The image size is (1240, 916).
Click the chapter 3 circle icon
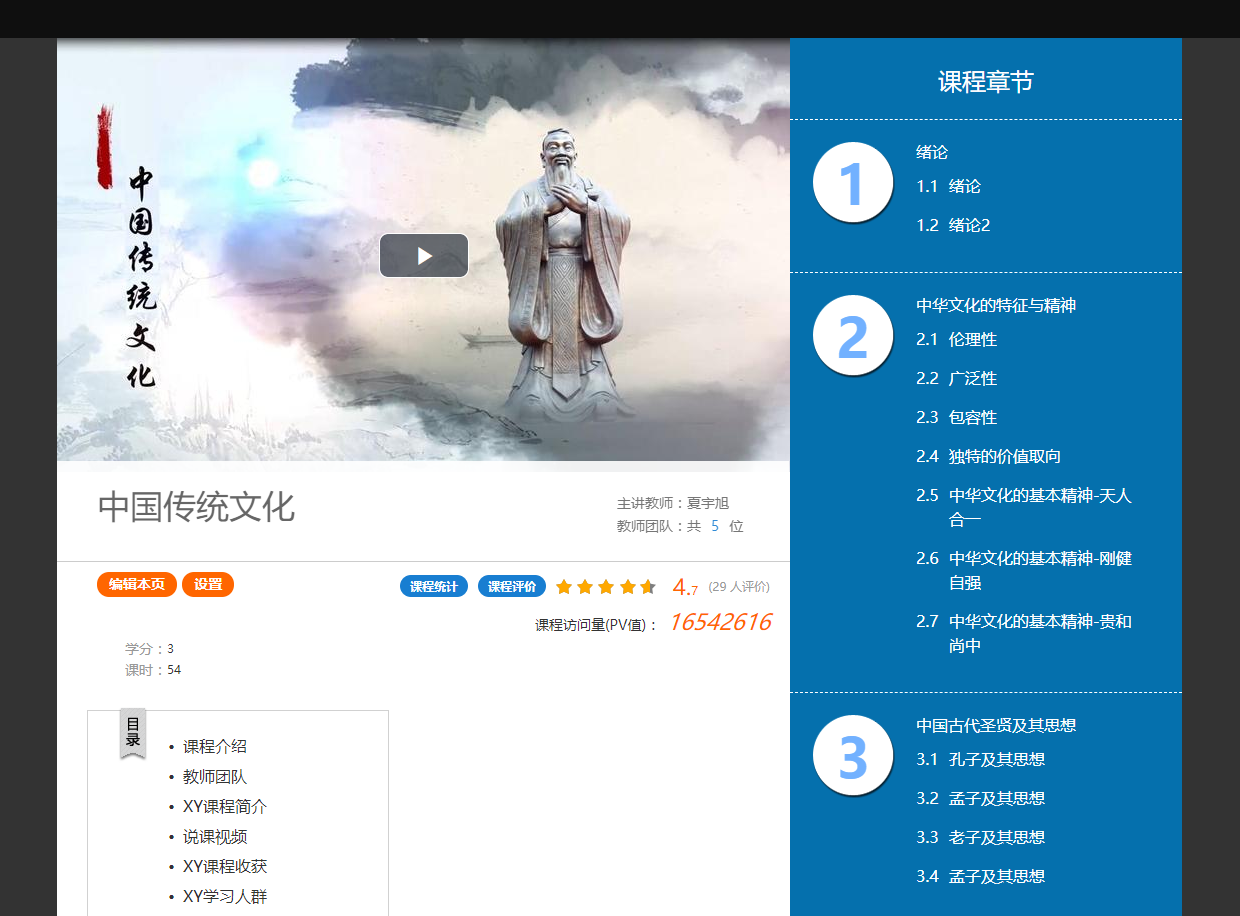tap(852, 756)
